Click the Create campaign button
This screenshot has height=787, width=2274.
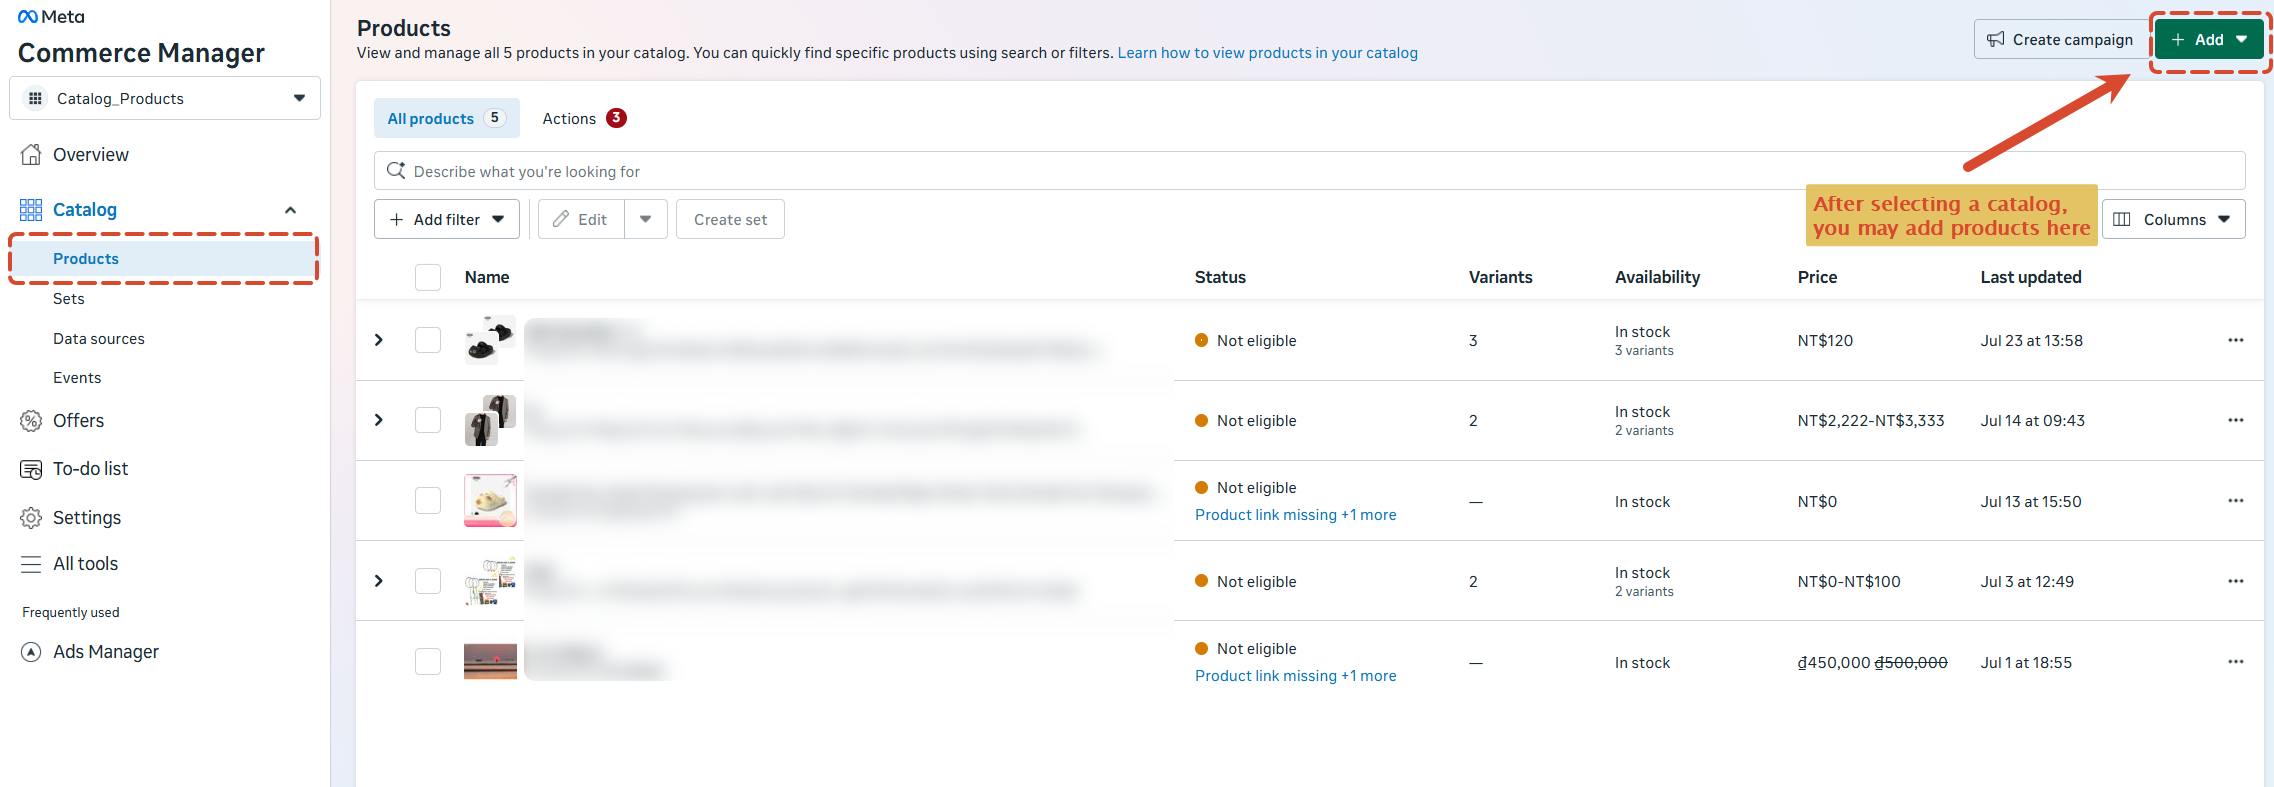(2060, 39)
